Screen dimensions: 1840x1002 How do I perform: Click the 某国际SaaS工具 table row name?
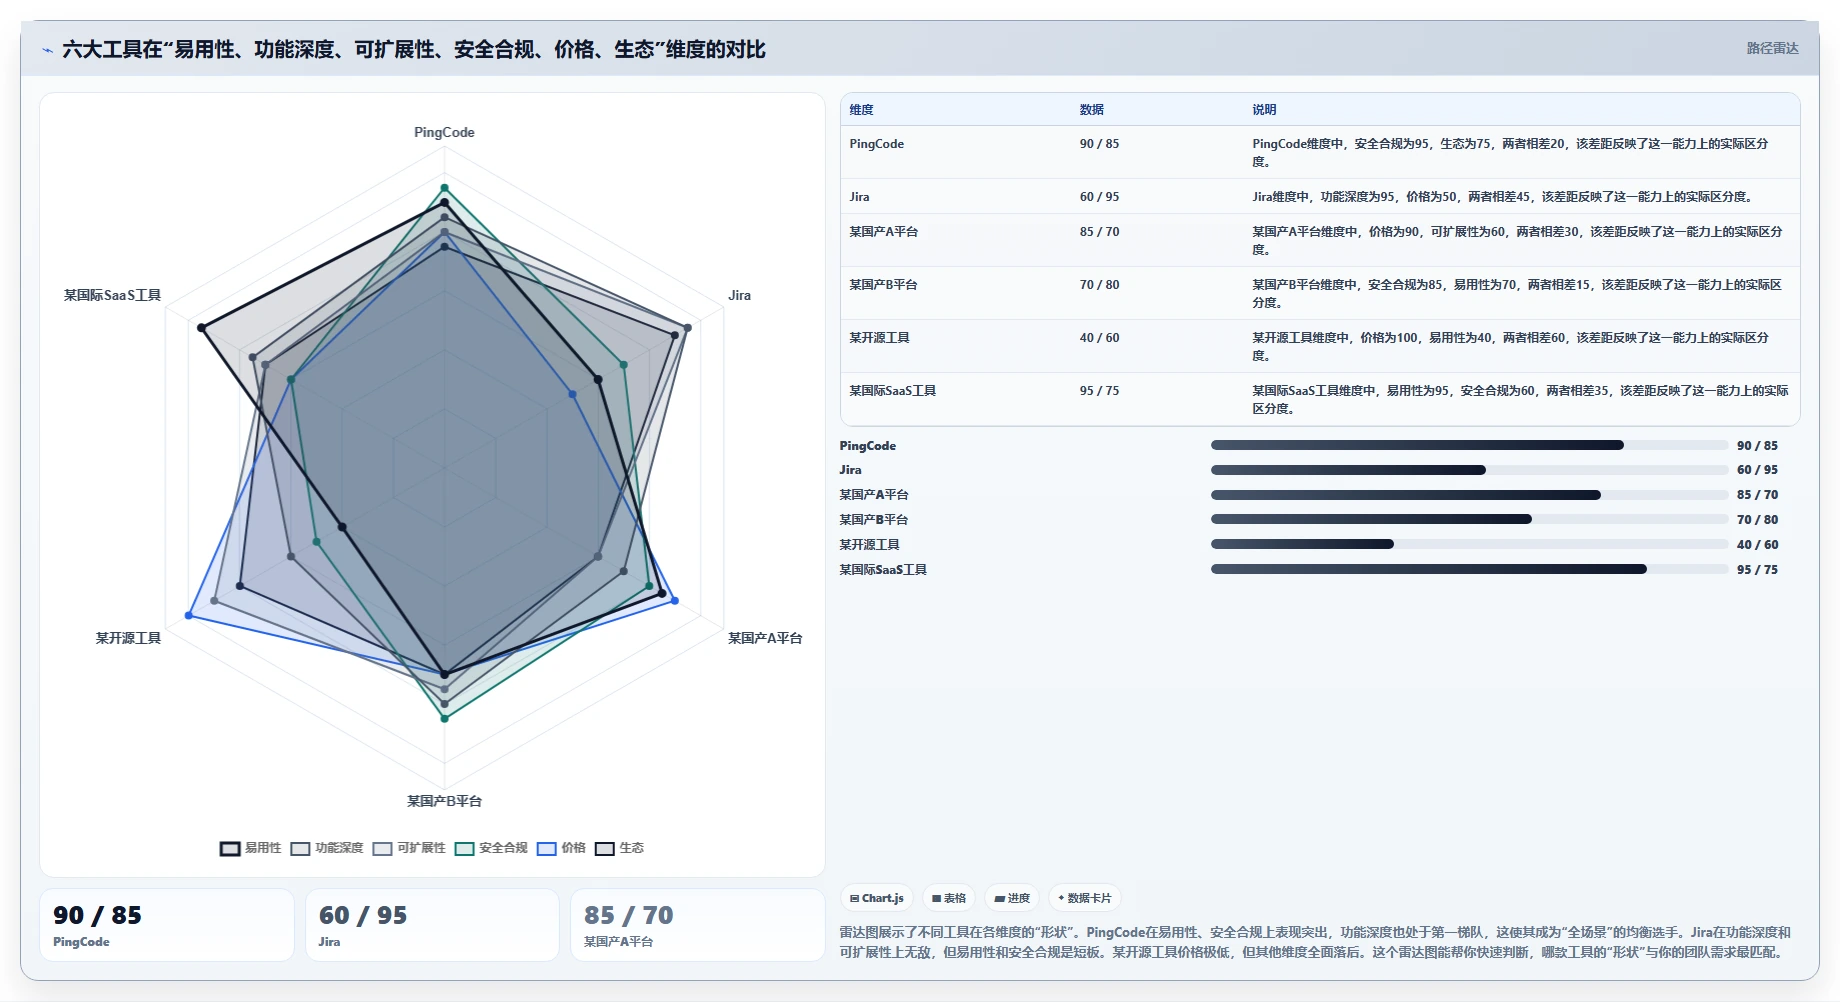click(x=892, y=391)
